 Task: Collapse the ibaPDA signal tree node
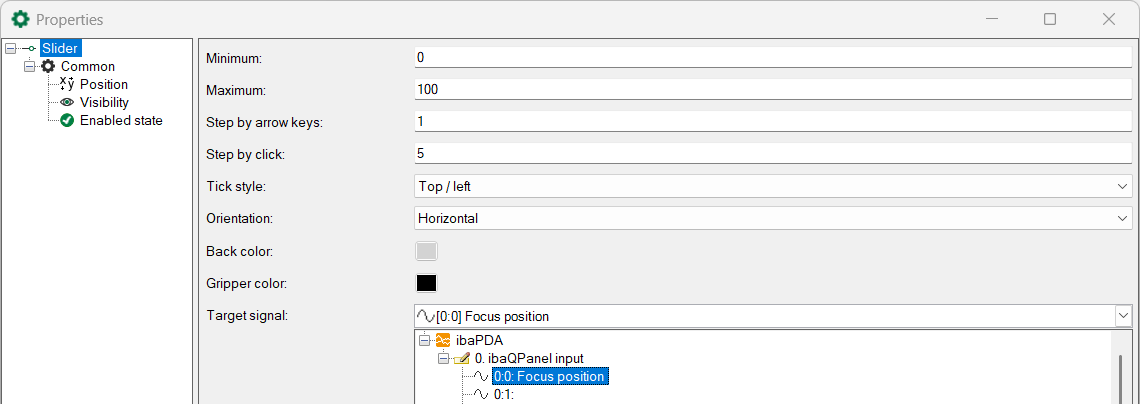point(425,339)
